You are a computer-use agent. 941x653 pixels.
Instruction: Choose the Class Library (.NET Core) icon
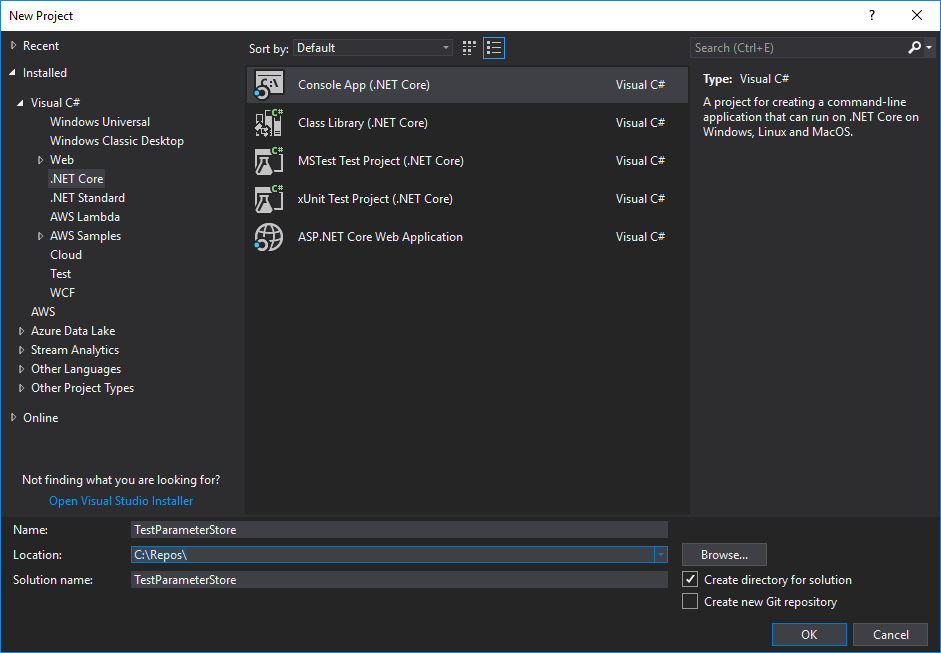269,122
